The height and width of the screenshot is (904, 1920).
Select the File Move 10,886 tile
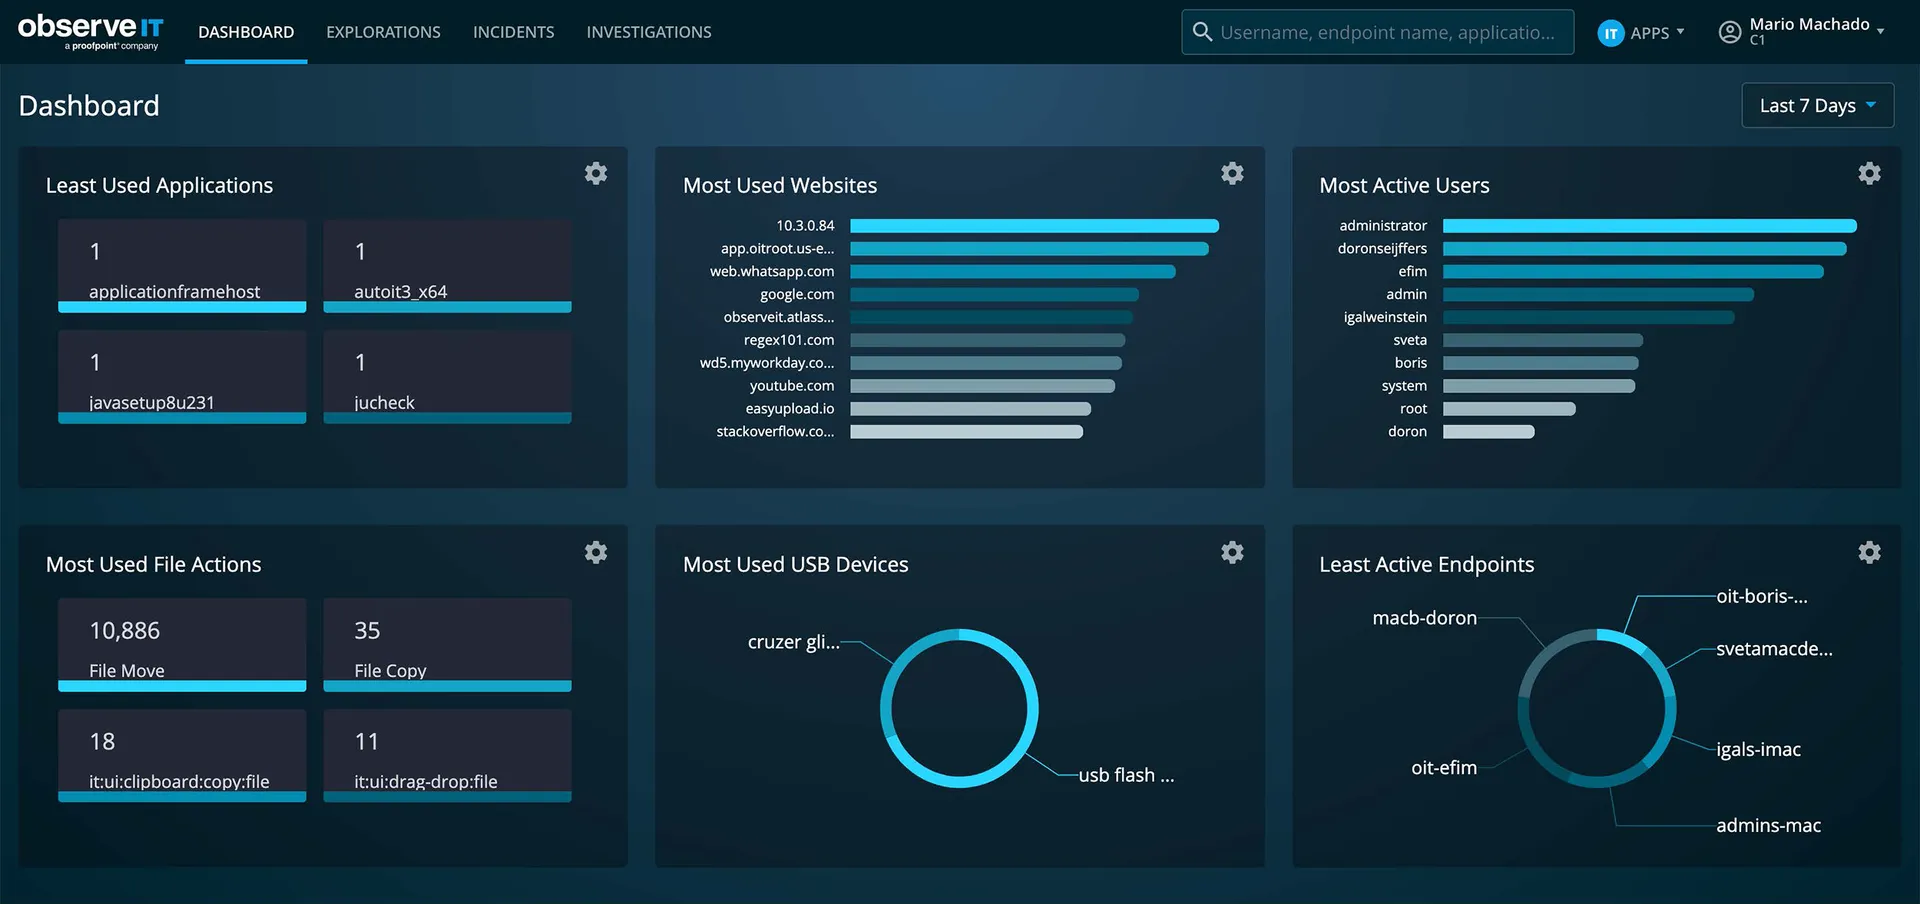pyautogui.click(x=182, y=645)
